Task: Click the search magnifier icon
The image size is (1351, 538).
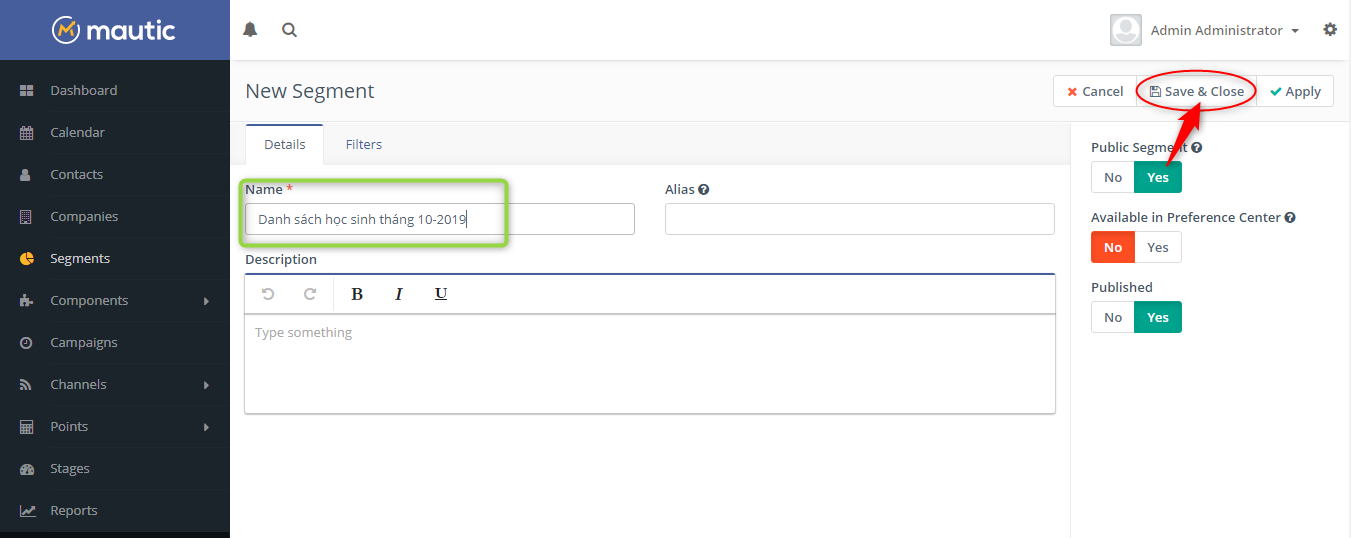Action: coord(289,30)
